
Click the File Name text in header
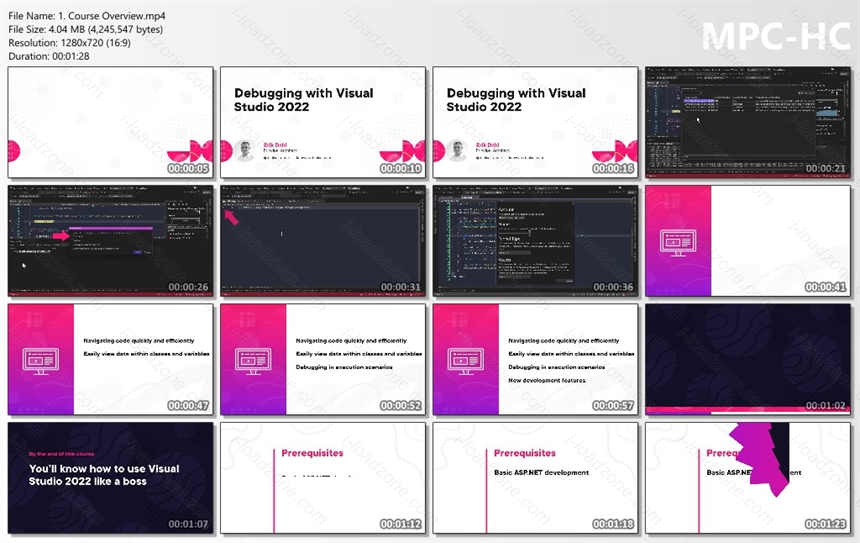point(87,16)
